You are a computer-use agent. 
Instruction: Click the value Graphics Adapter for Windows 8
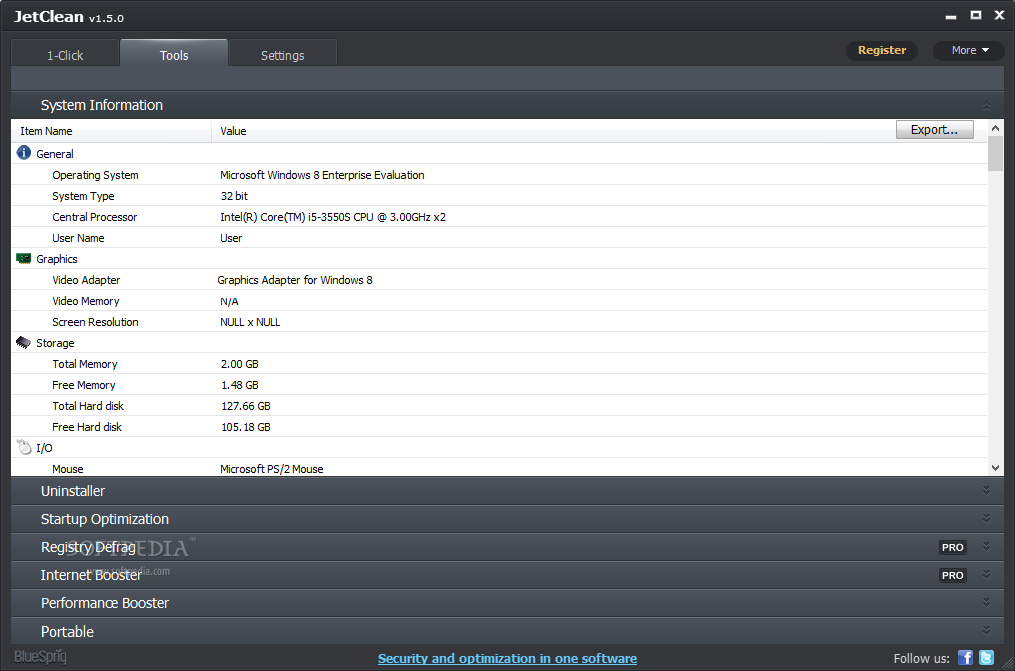pos(295,280)
